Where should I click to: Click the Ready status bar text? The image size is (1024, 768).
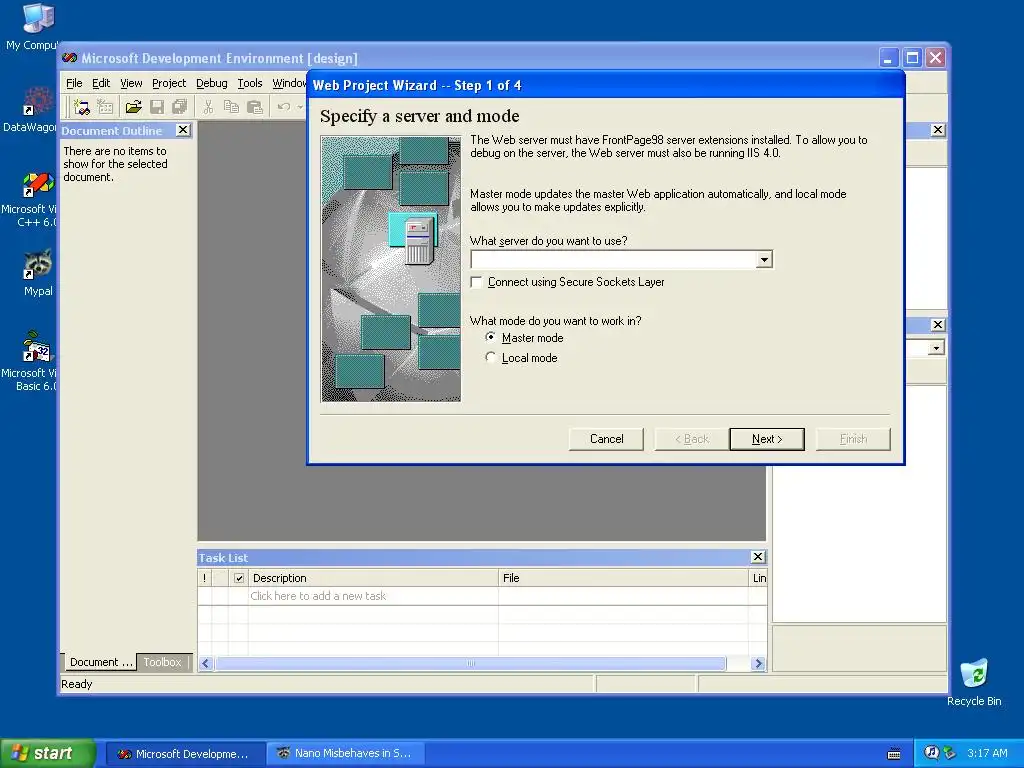point(76,684)
